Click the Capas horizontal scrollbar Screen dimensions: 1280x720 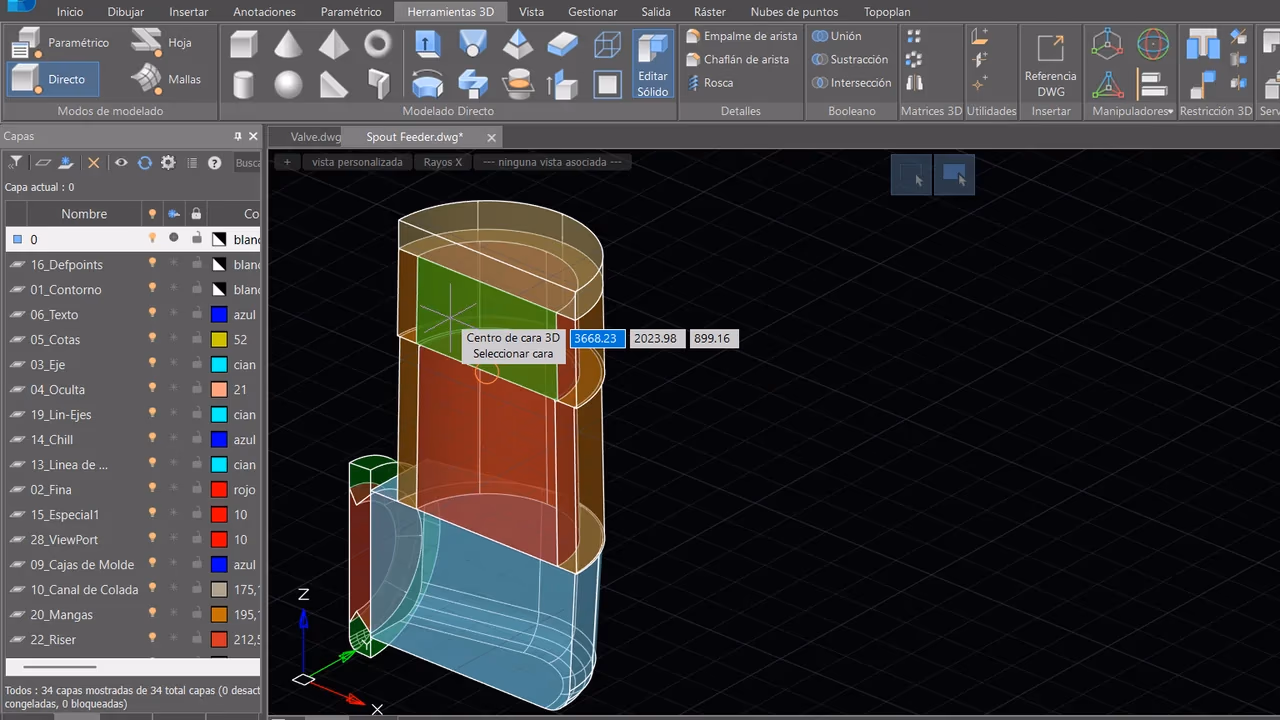59,666
